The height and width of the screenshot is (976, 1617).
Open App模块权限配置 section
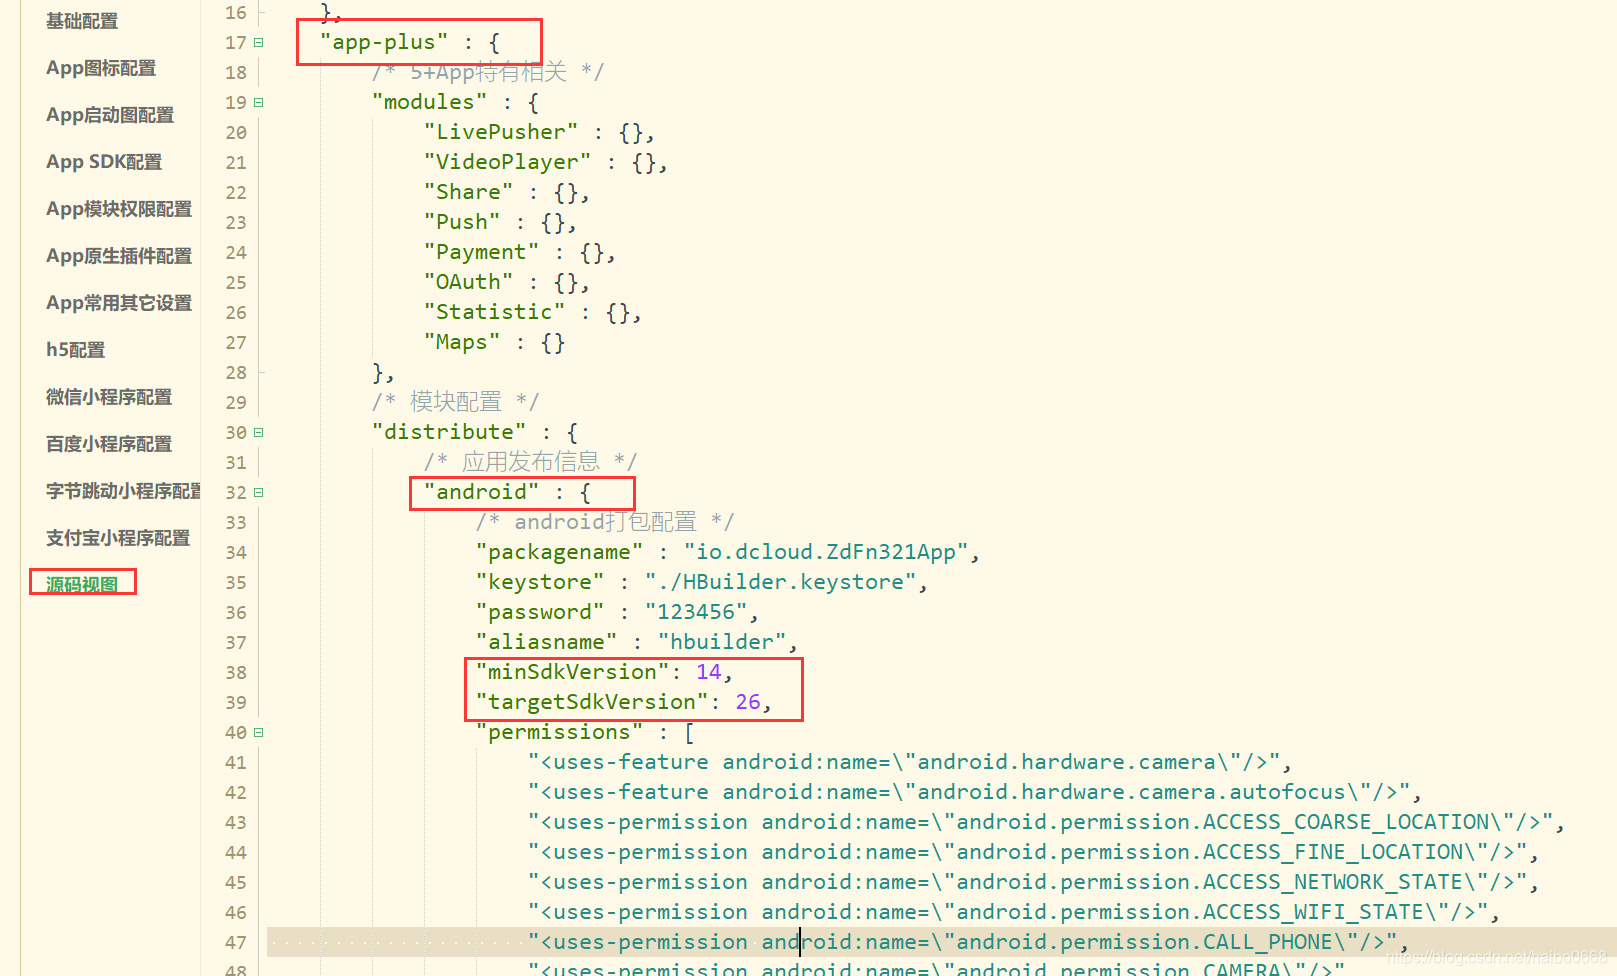(x=119, y=209)
